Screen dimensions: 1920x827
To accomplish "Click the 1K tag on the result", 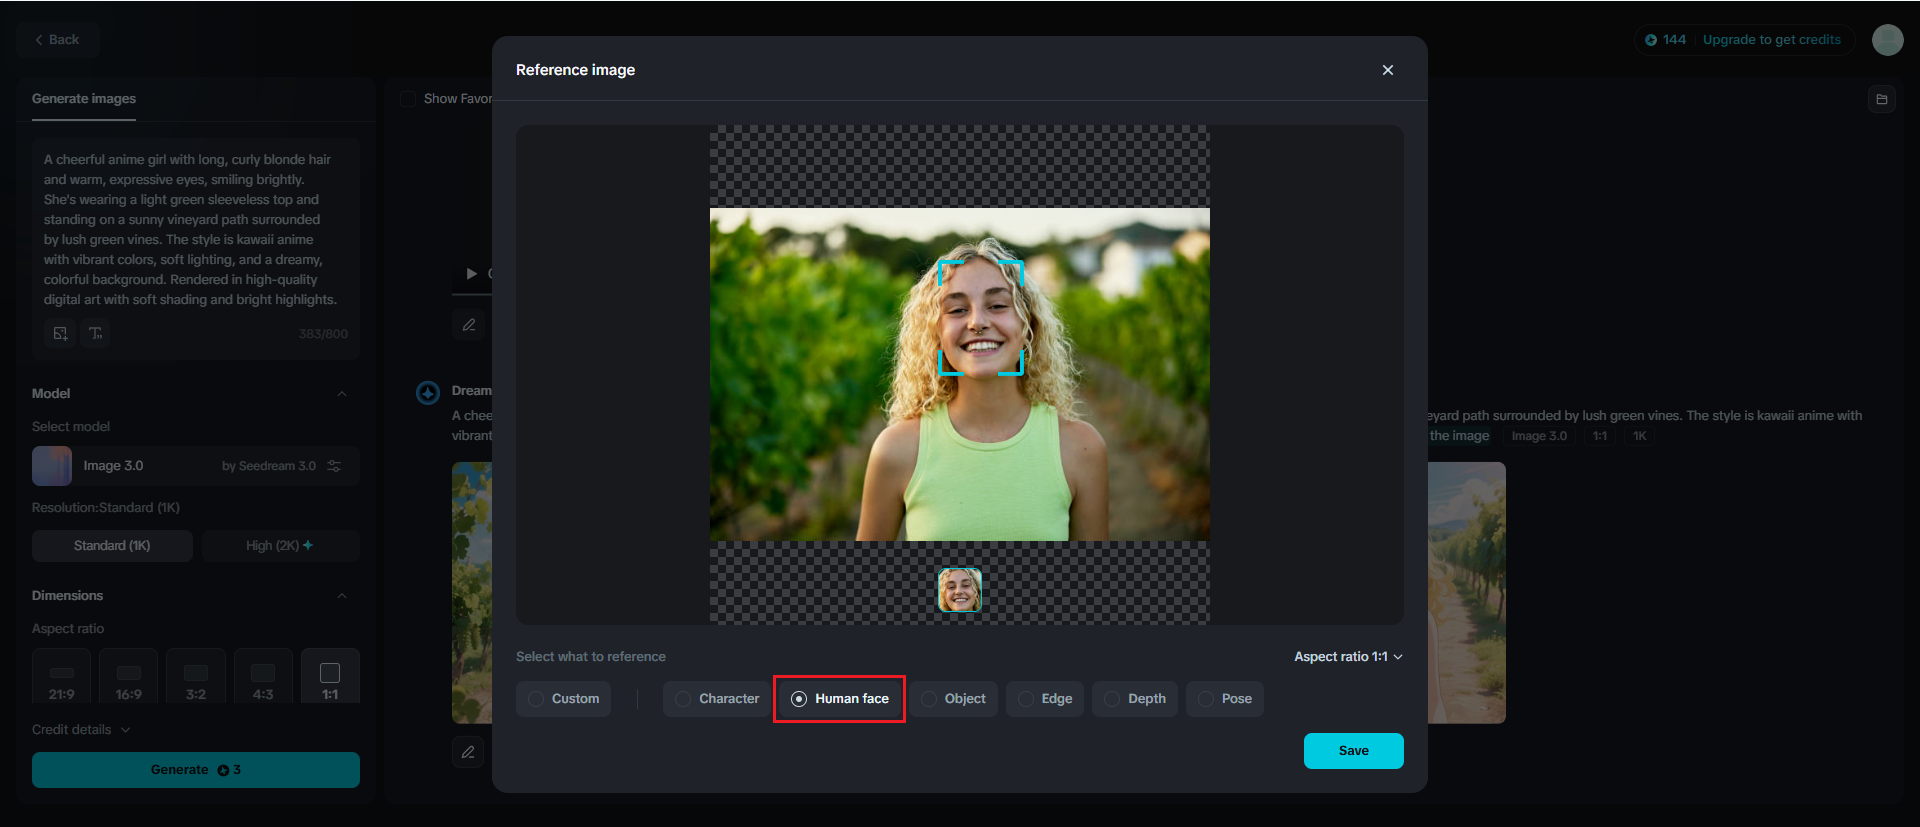I will point(1640,436).
